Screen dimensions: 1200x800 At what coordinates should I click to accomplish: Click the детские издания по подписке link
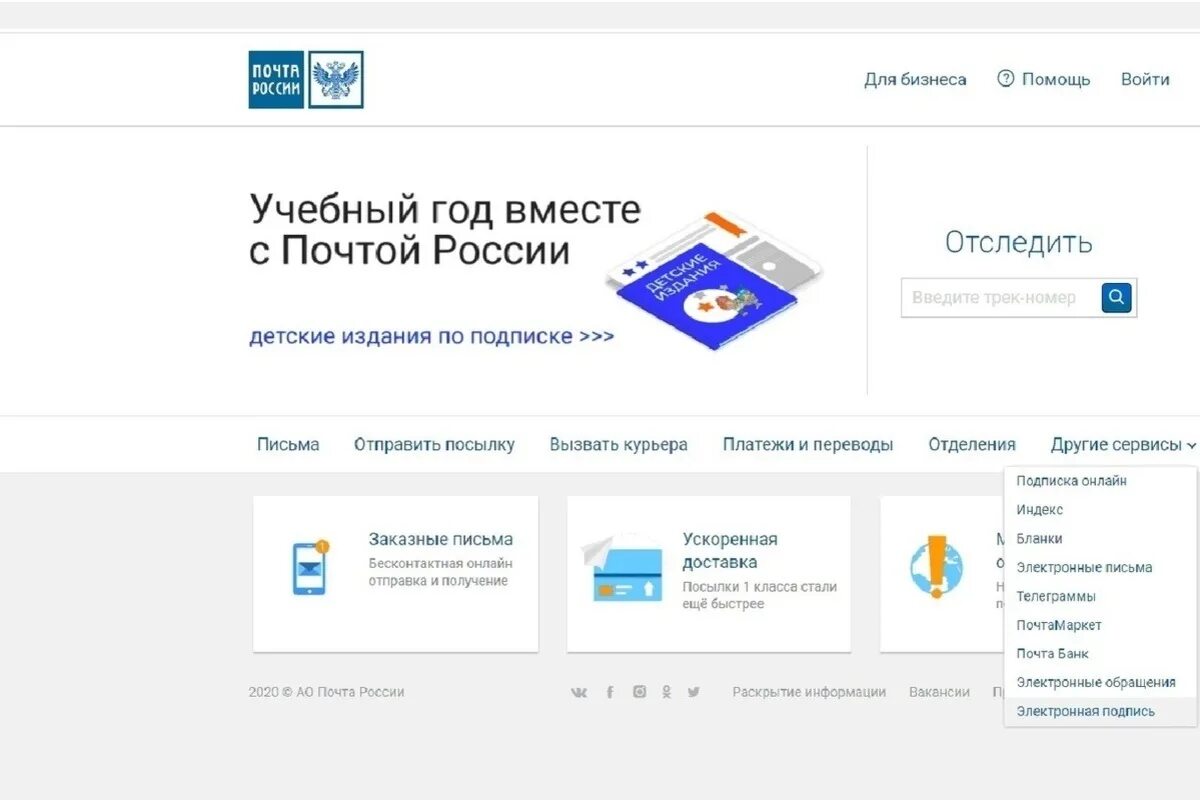point(431,336)
